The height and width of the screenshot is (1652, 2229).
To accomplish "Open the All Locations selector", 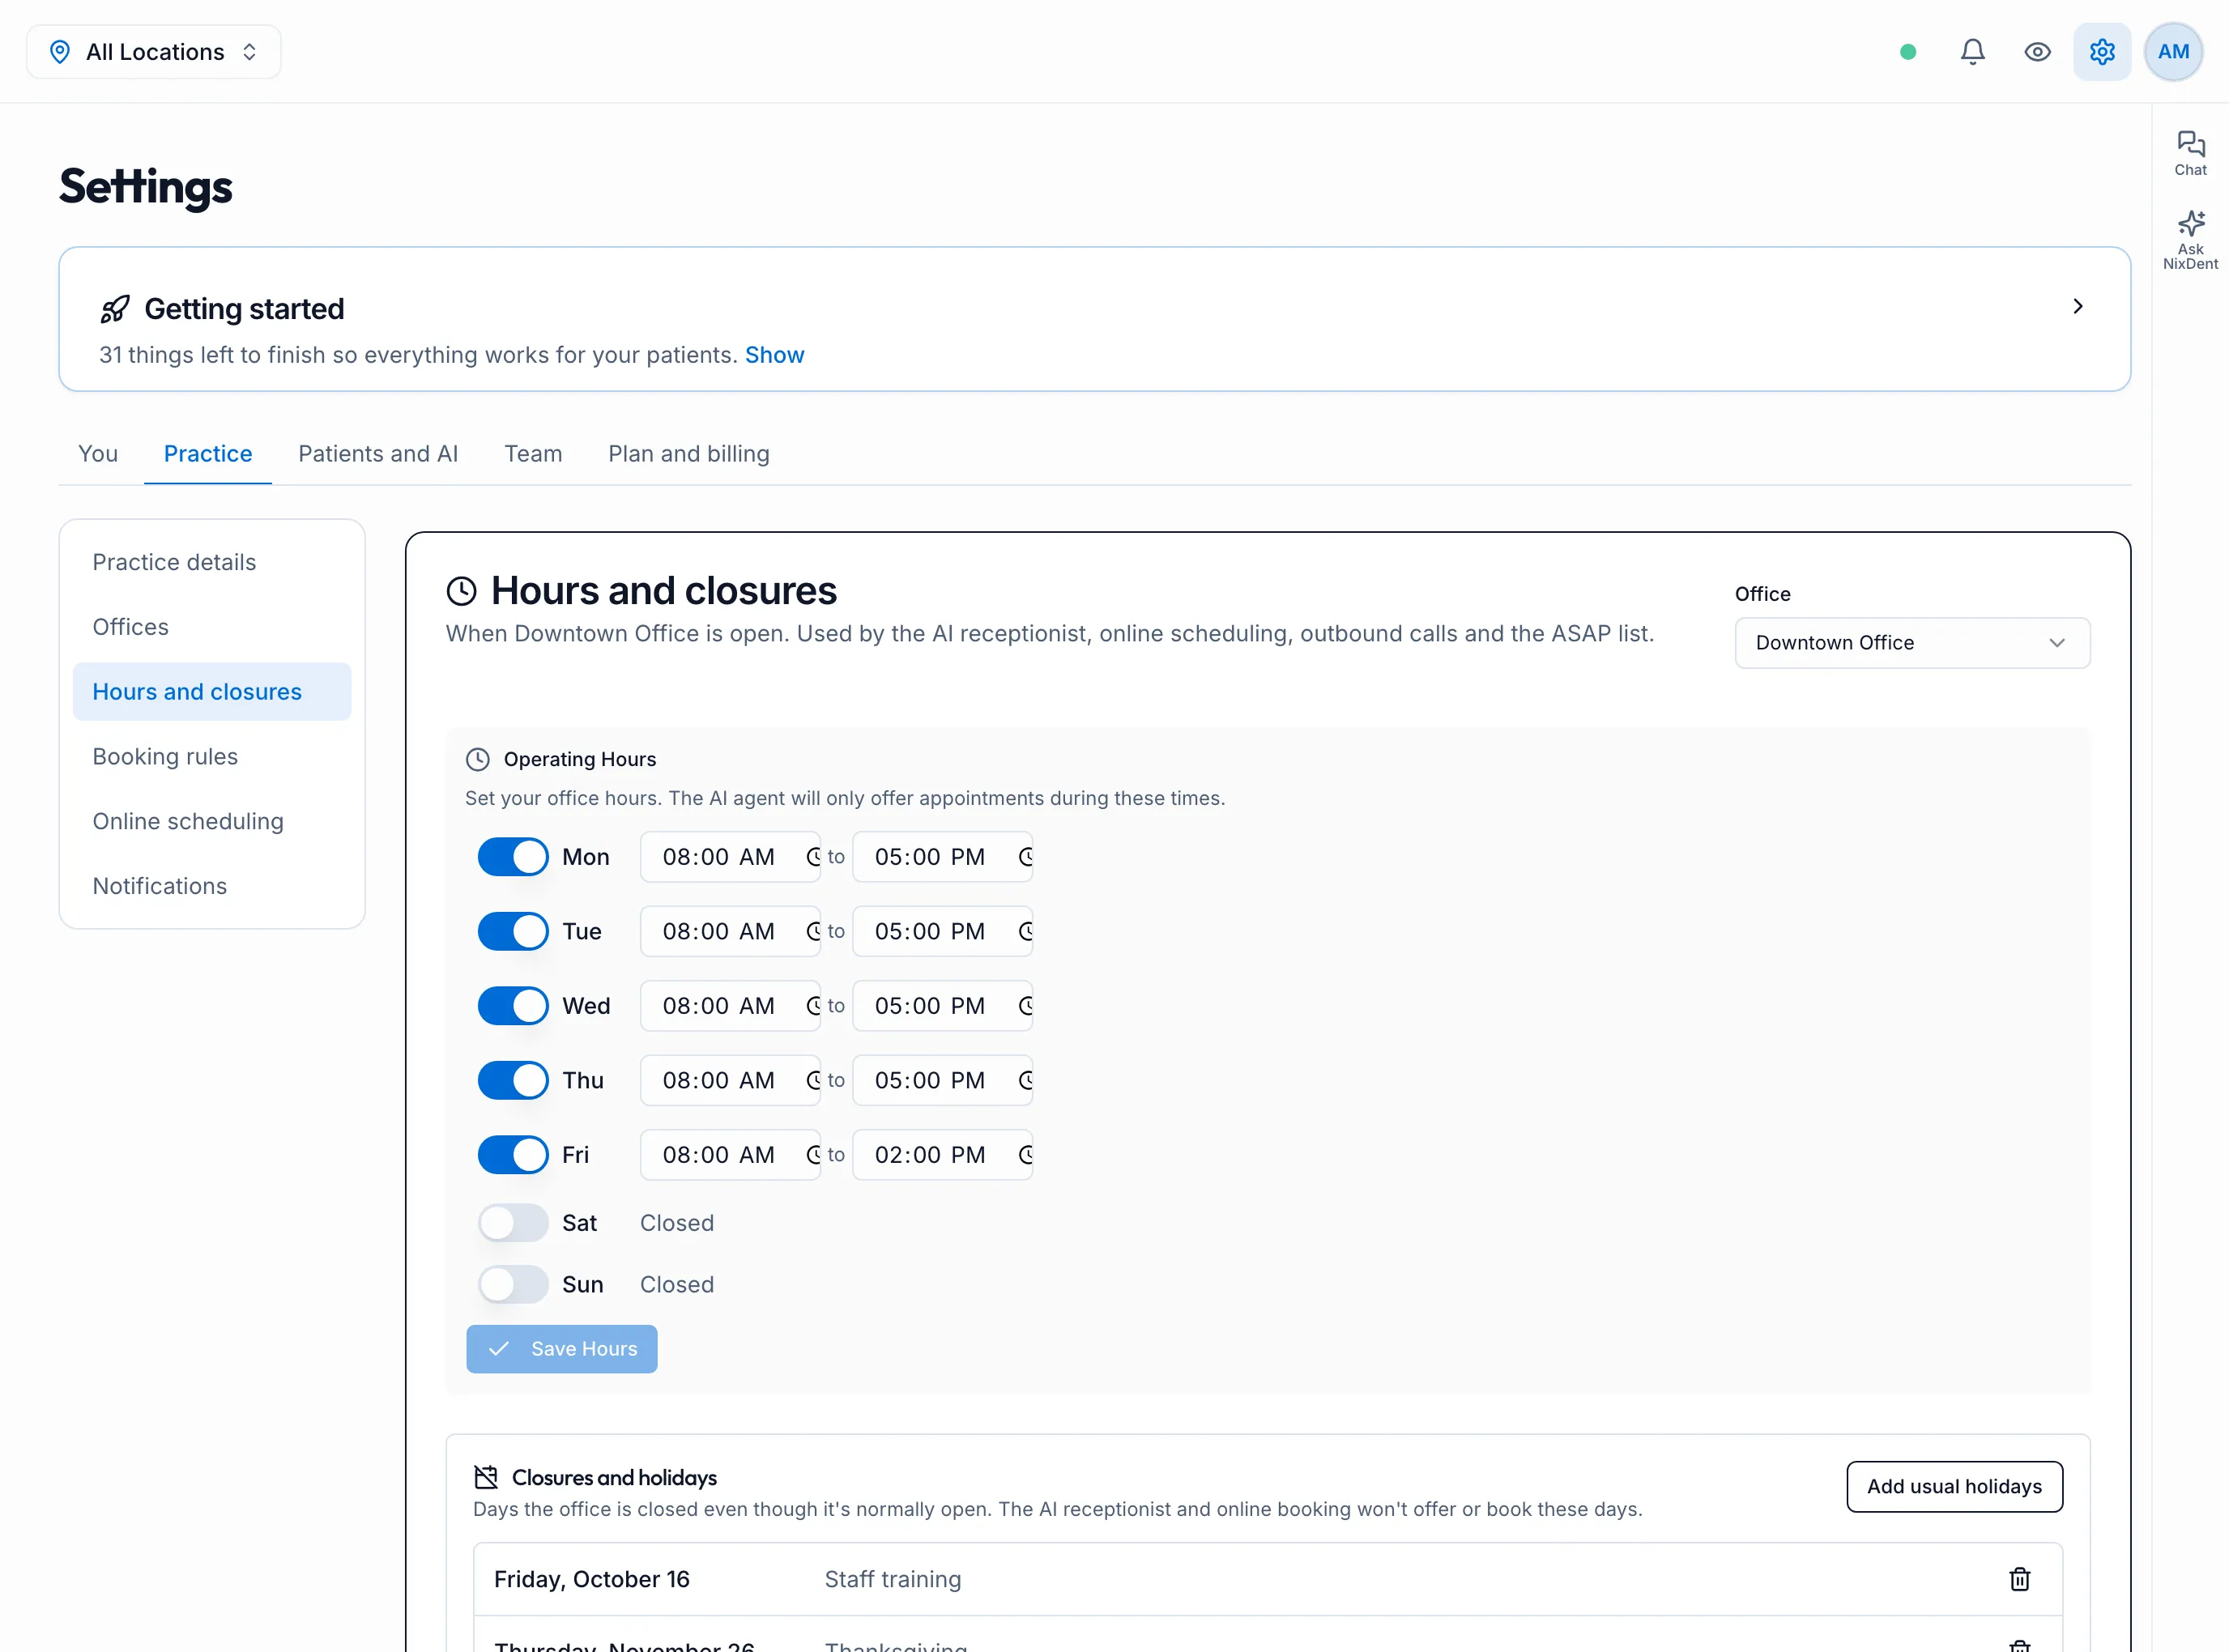I will tap(154, 52).
